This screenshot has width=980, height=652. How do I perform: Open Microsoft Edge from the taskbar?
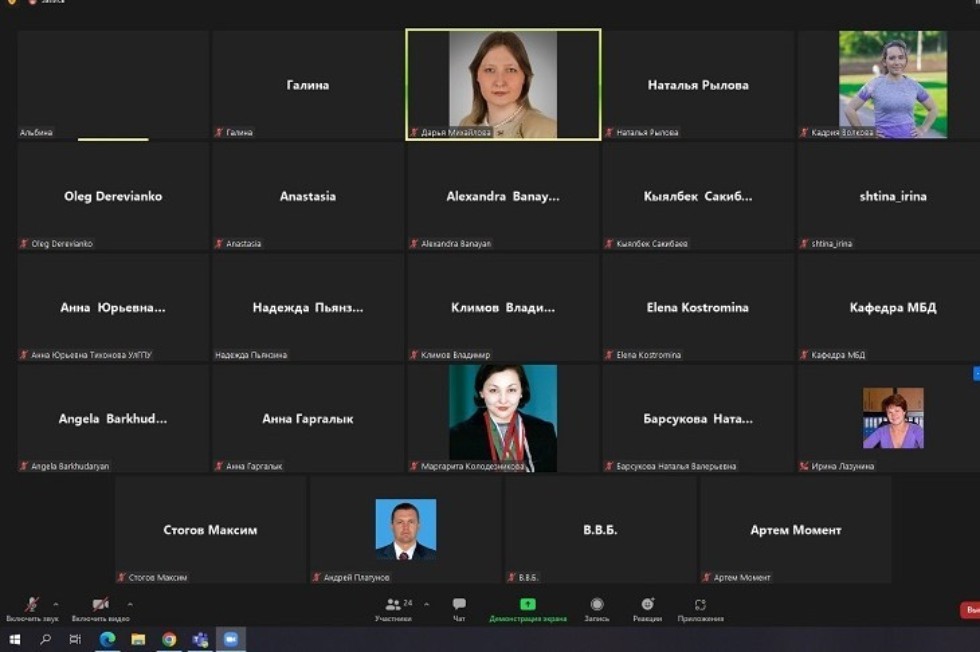[x=107, y=640]
